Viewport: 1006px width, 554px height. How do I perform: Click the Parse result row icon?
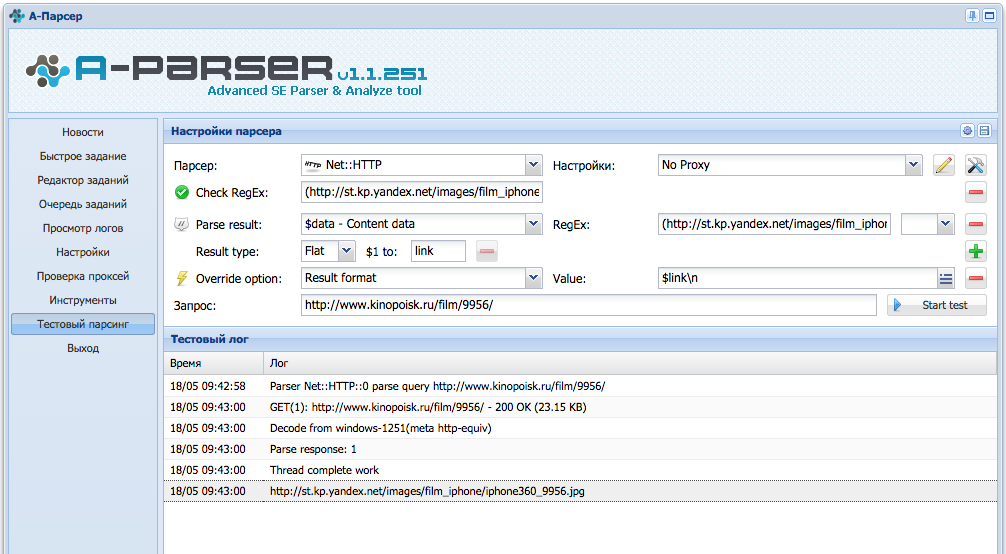tap(182, 224)
